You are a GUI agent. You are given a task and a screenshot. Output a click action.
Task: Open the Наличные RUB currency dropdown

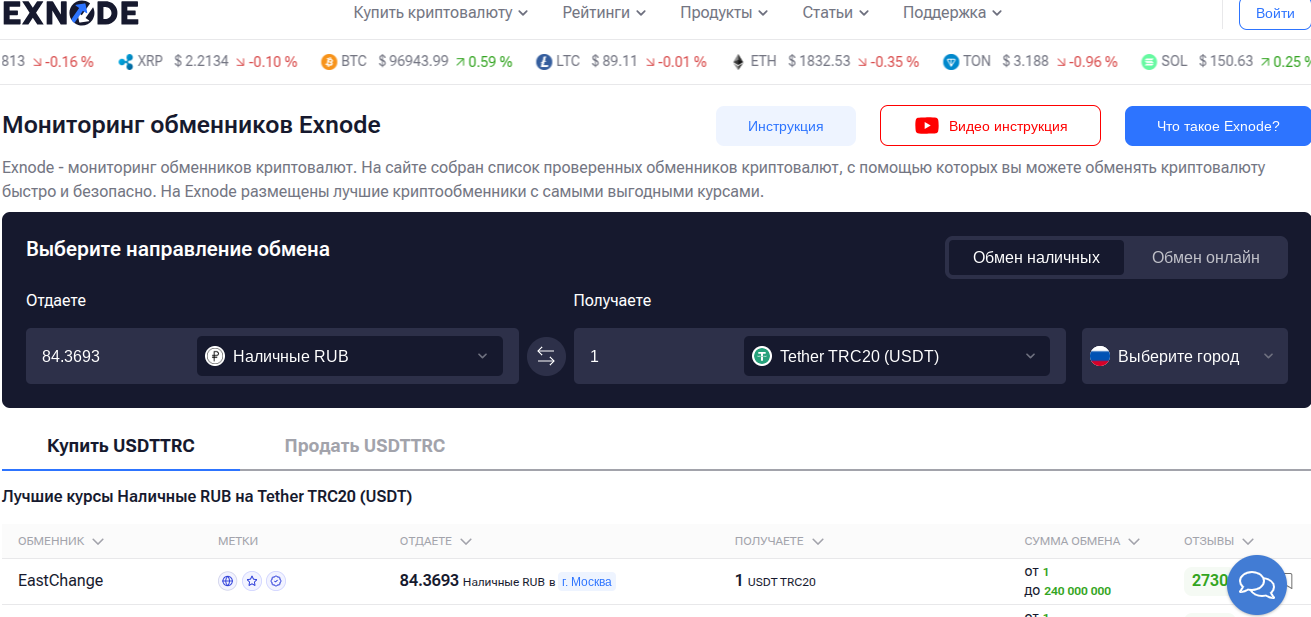point(350,356)
